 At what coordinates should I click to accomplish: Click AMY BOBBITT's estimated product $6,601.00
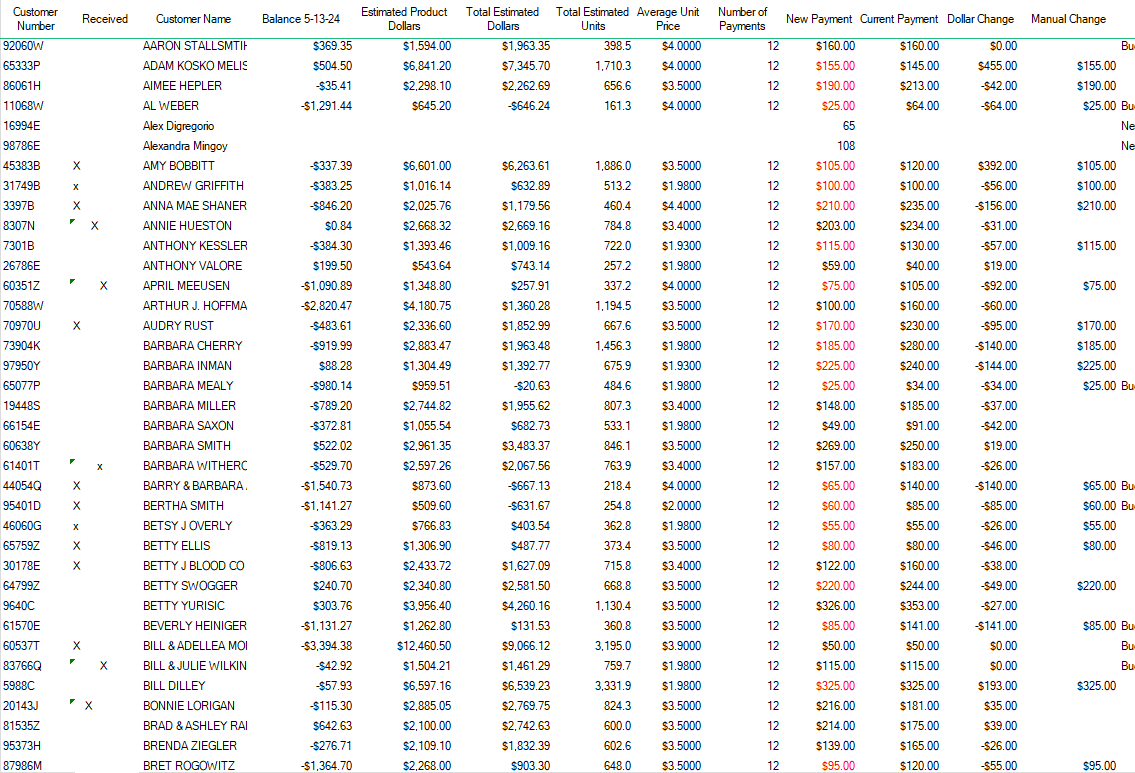click(427, 166)
